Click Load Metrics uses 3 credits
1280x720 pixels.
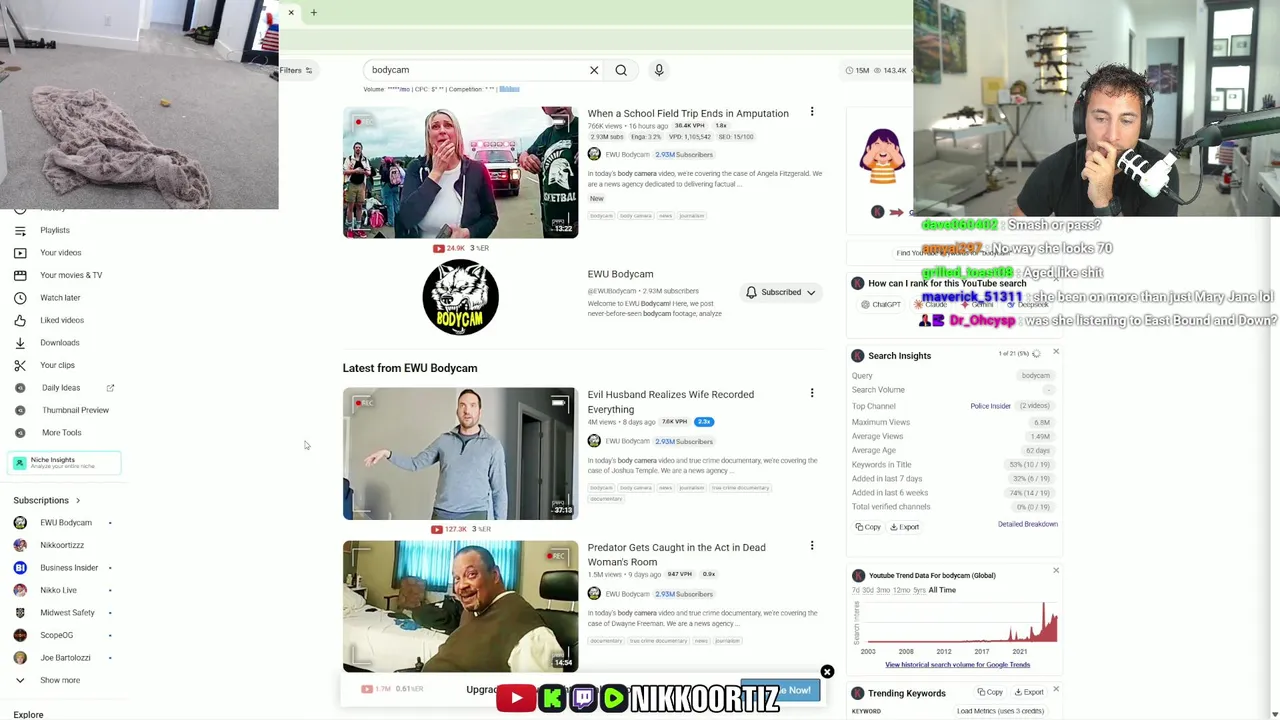pos(1000,711)
